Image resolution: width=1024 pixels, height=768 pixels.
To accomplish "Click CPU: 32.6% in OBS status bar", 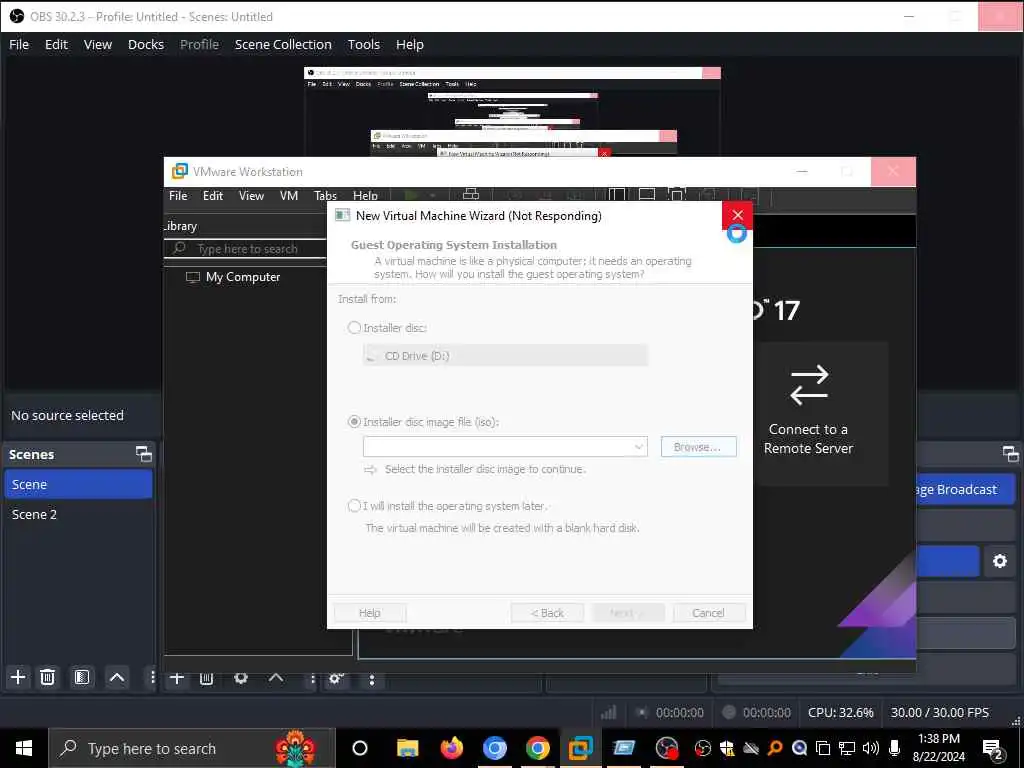I will [x=840, y=712].
